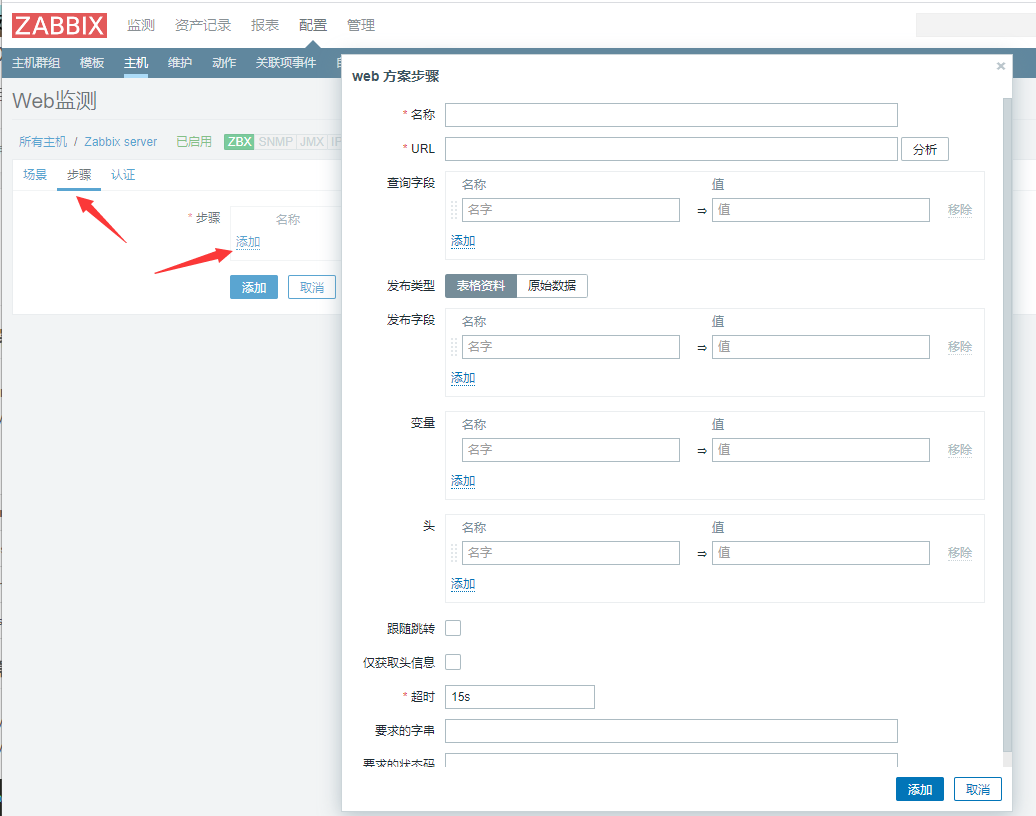This screenshot has width=1036, height=816.
Task: Click 取消 button on Web监测 form
Action: [312, 287]
